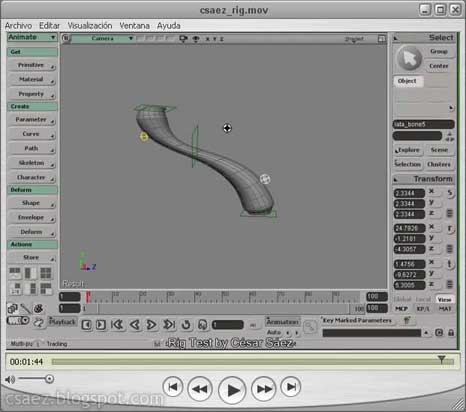Expand the Skeleton menu button
The height and width of the screenshot is (412, 466).
[32, 163]
